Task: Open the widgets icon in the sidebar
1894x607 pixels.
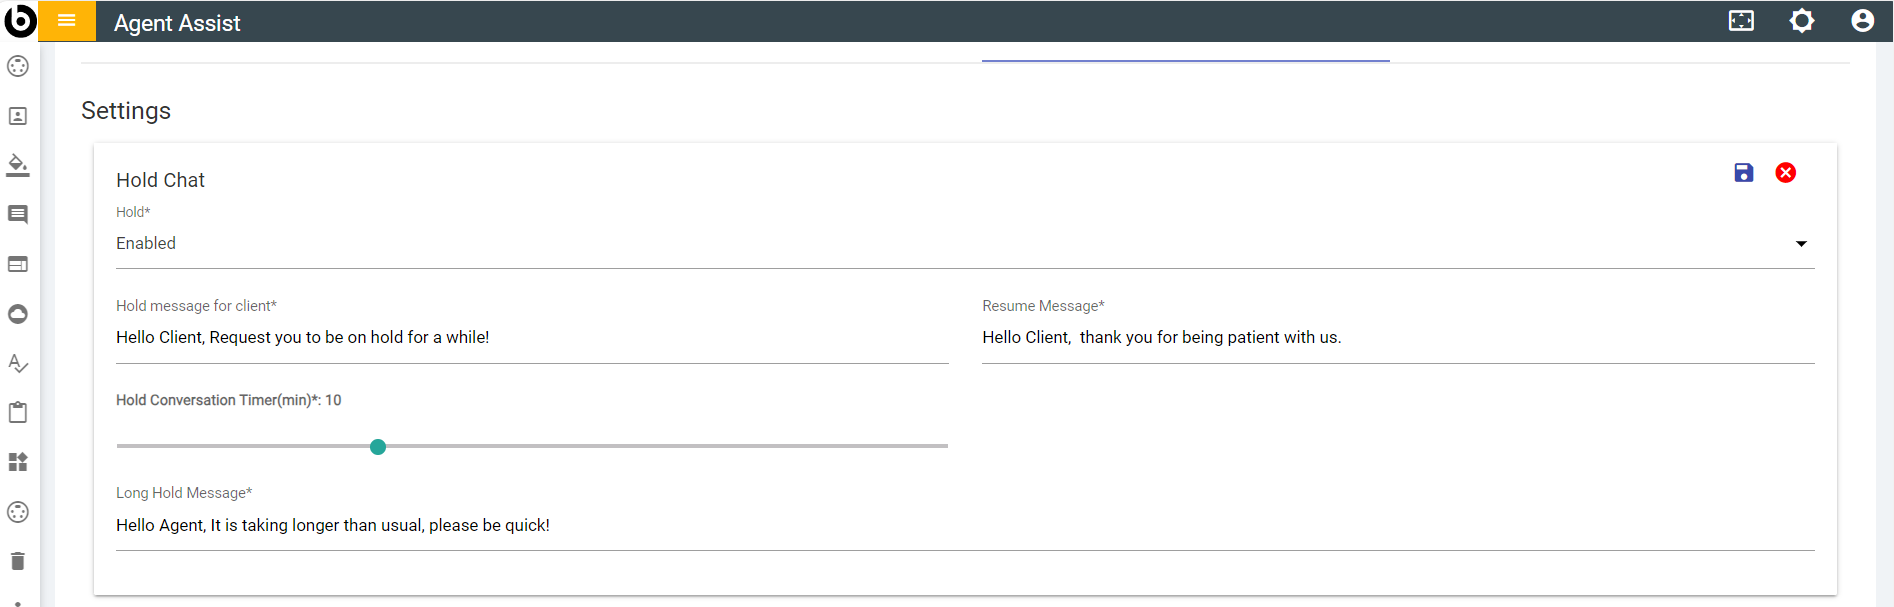Action: pos(18,462)
